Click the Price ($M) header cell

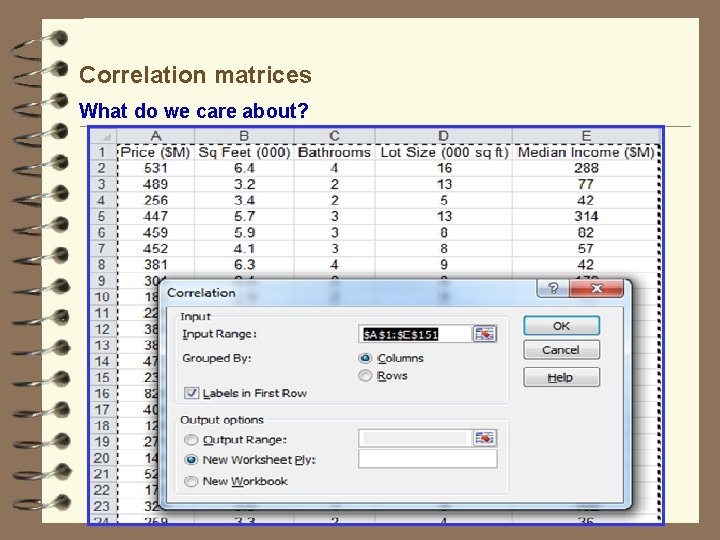156,152
